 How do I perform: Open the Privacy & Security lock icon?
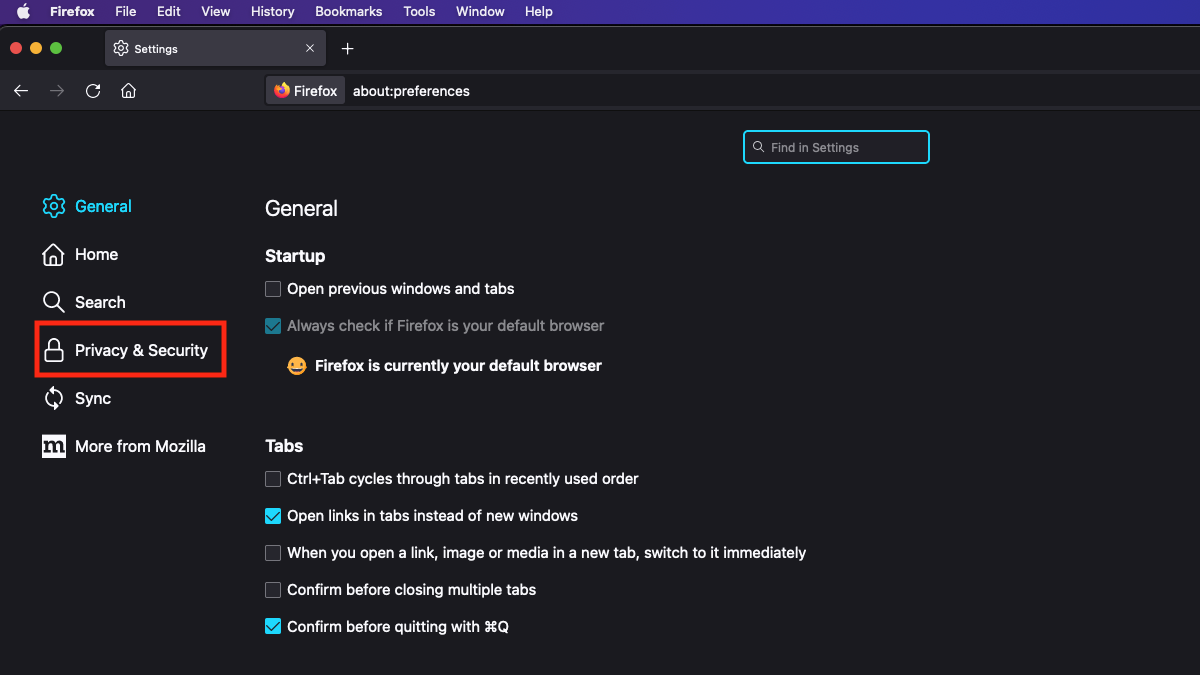click(53, 350)
